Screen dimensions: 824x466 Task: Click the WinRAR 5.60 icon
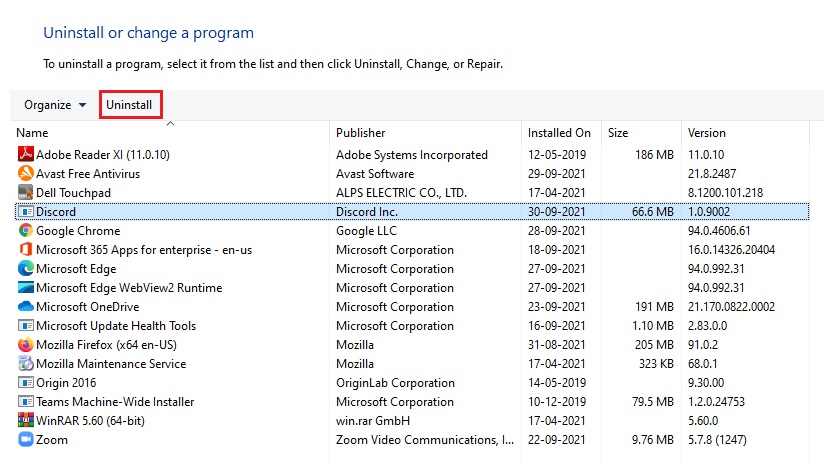pos(25,420)
